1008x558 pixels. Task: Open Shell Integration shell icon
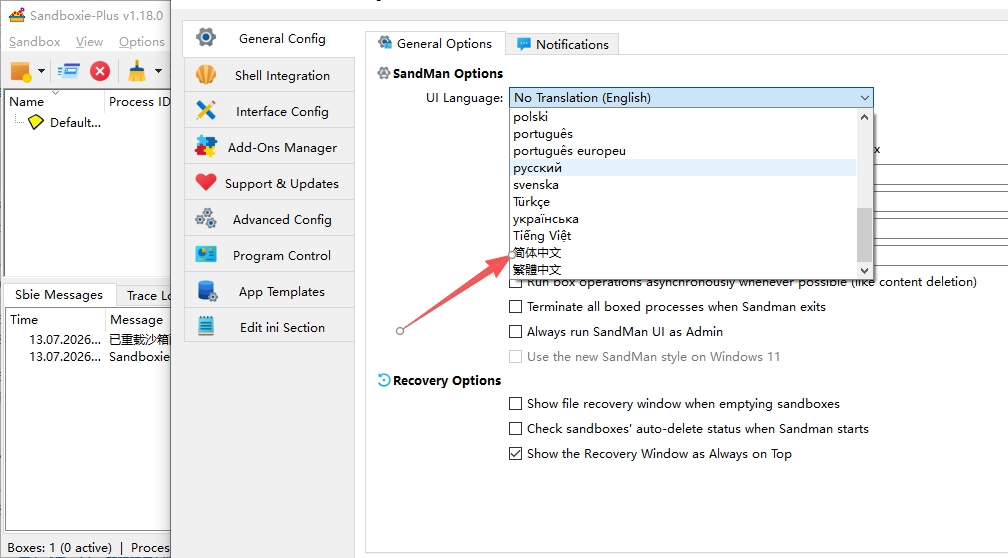click(x=206, y=75)
